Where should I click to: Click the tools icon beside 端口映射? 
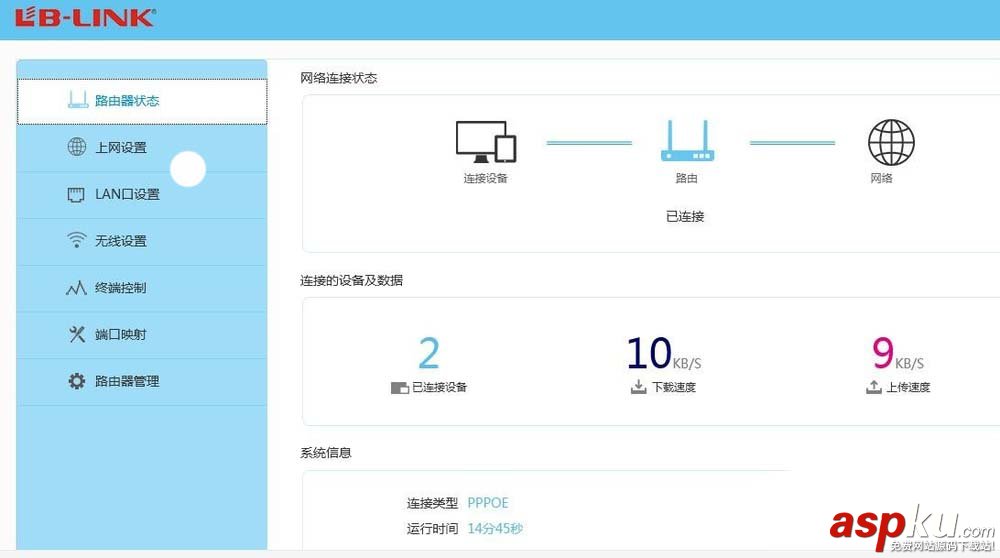(77, 334)
